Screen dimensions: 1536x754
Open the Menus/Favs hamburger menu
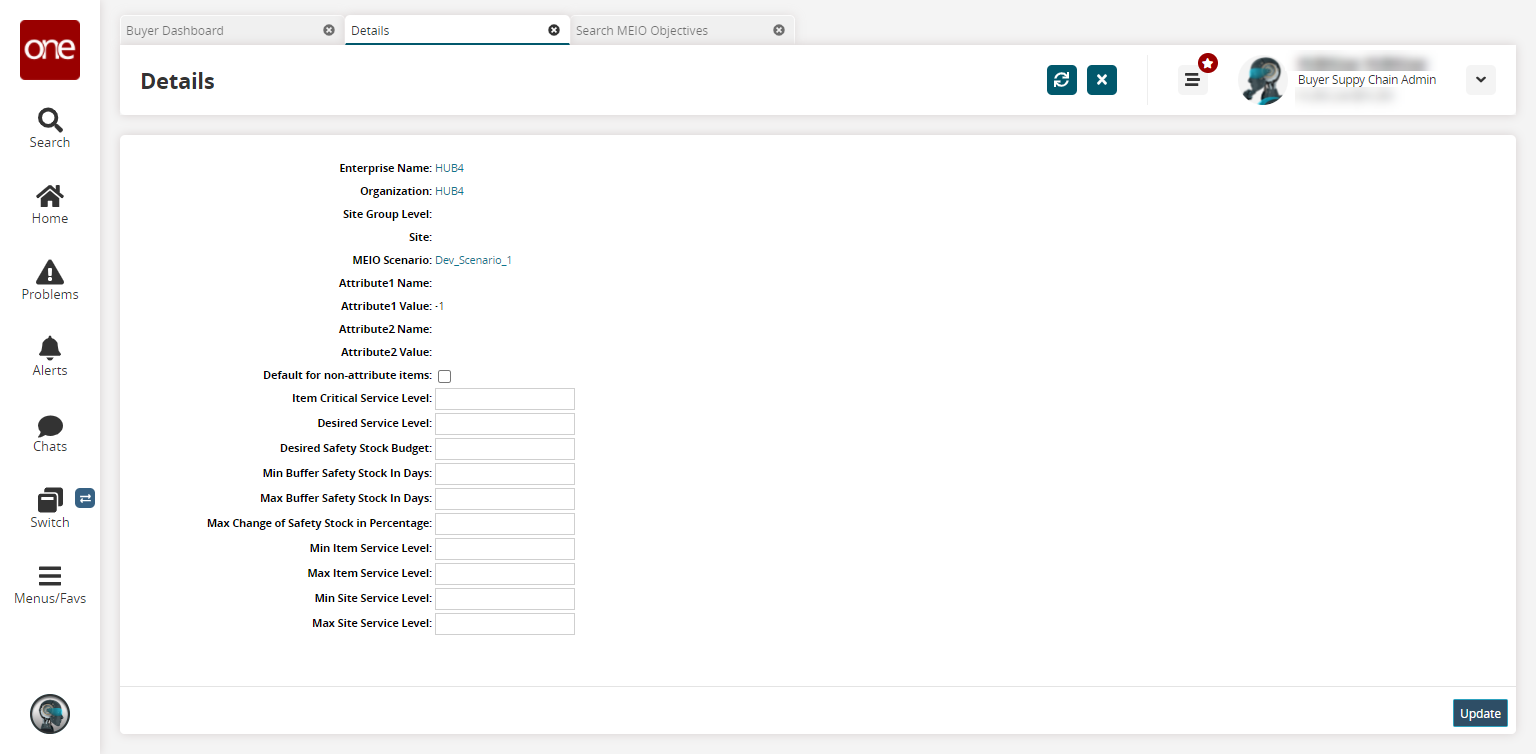click(50, 585)
